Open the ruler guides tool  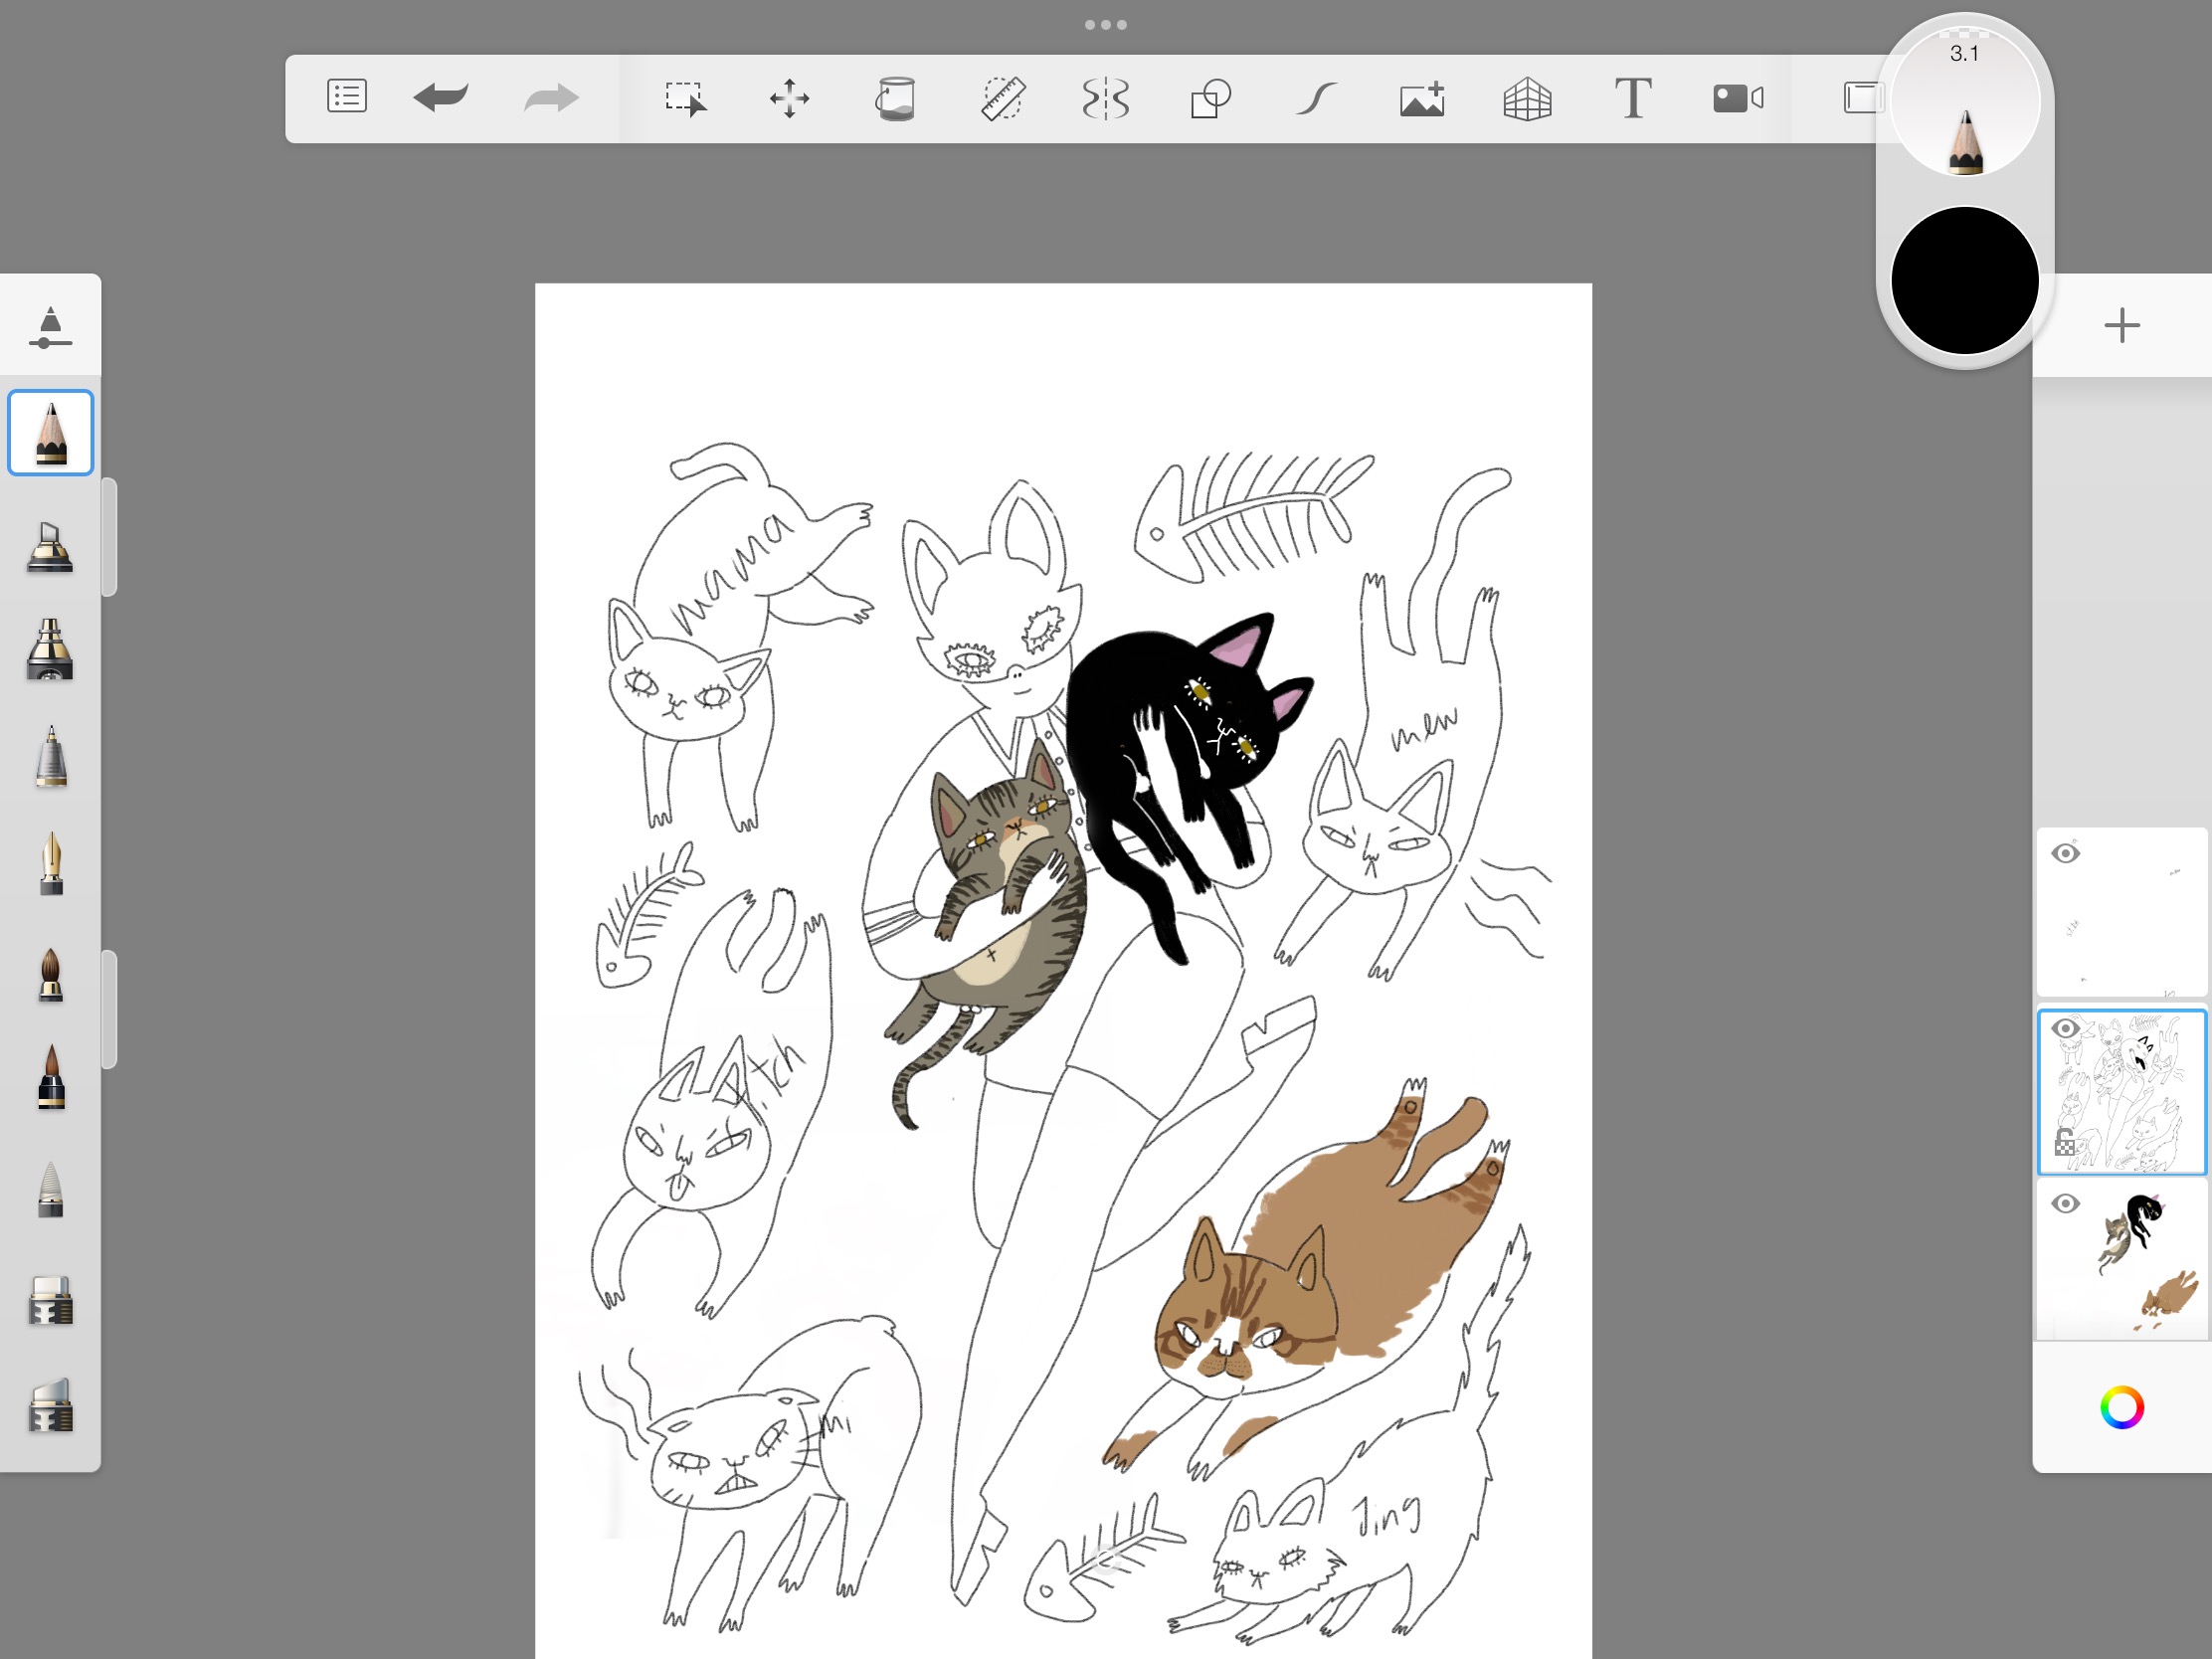click(1002, 98)
